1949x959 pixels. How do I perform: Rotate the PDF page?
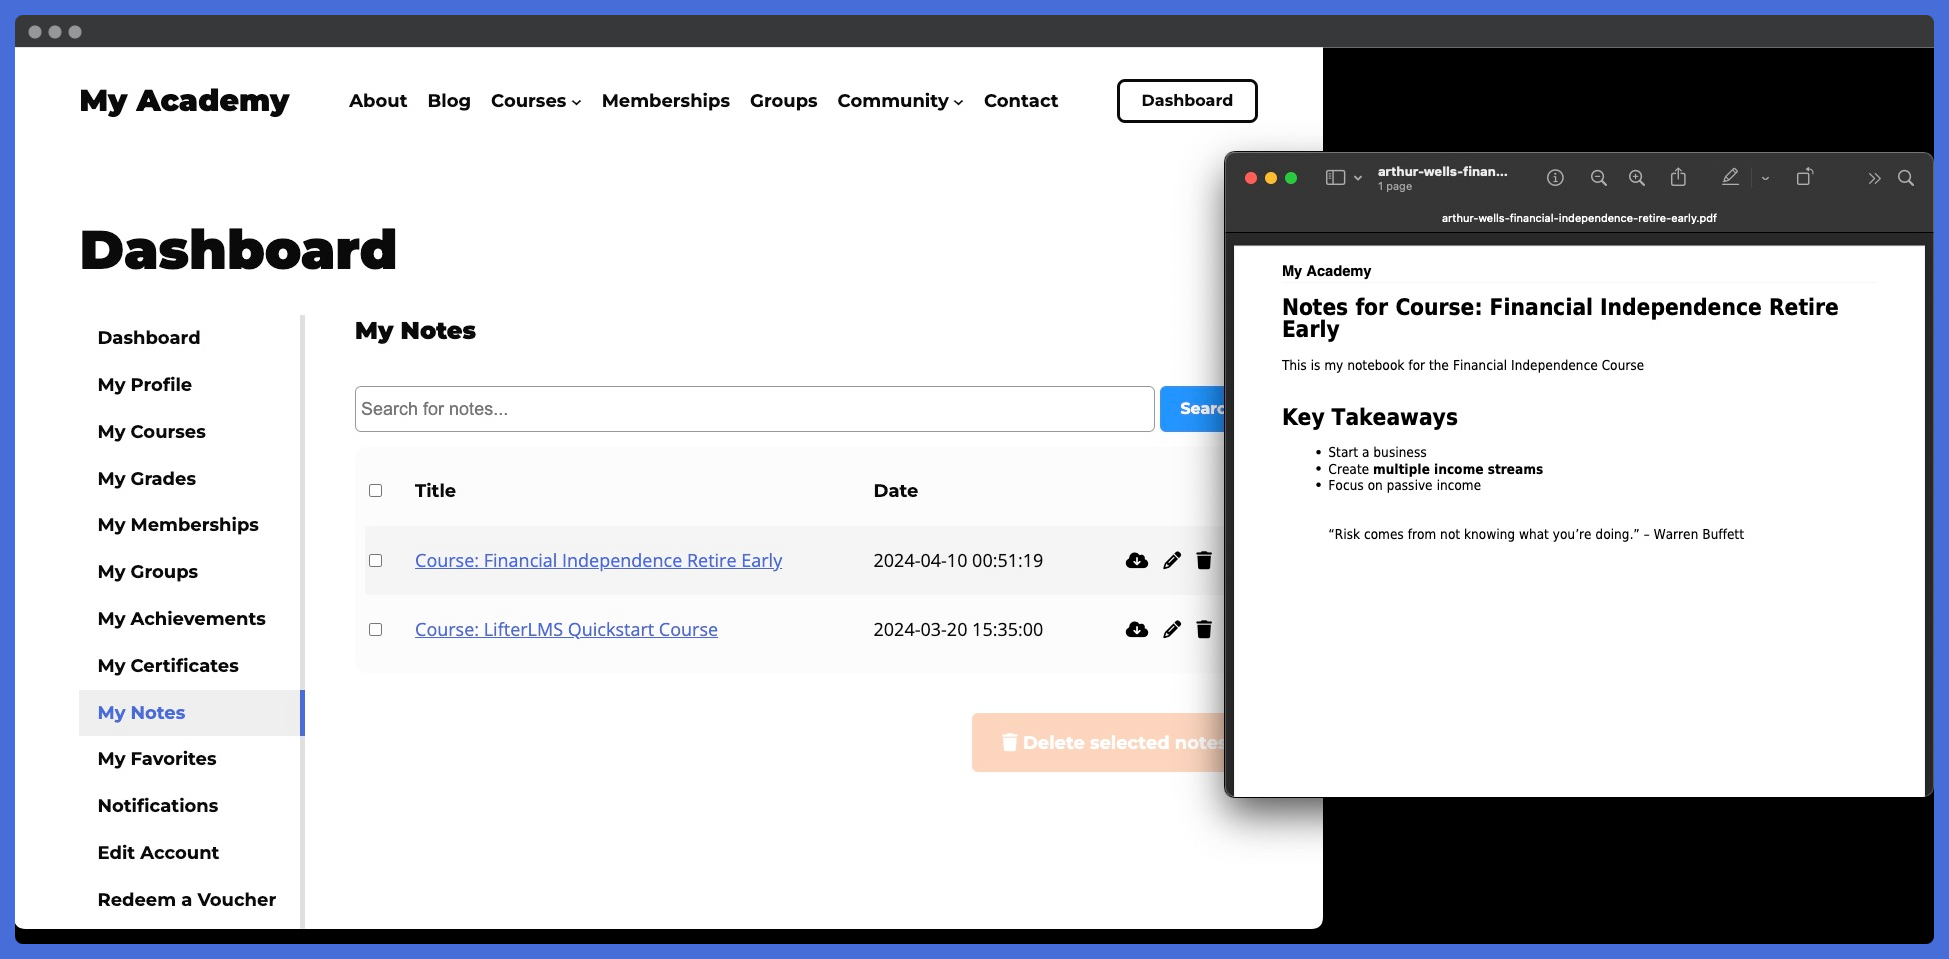pyautogui.click(x=1806, y=177)
